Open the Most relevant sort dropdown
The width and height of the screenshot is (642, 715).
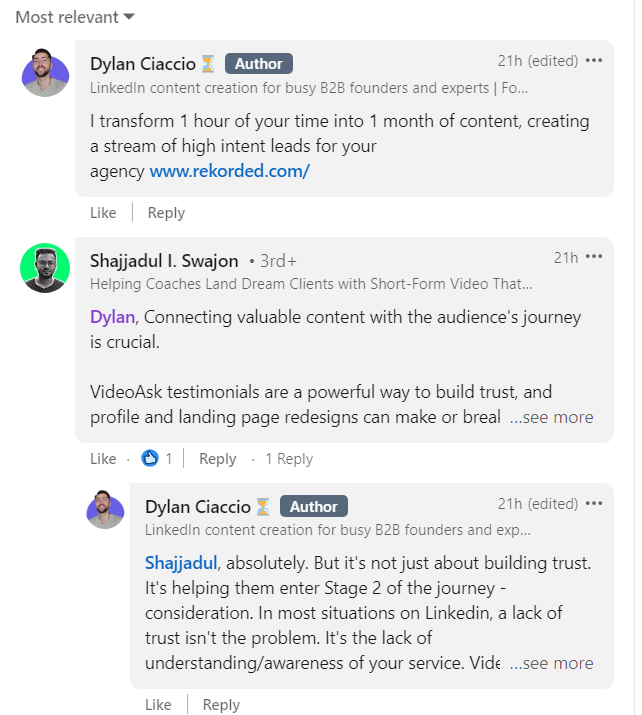tap(75, 17)
